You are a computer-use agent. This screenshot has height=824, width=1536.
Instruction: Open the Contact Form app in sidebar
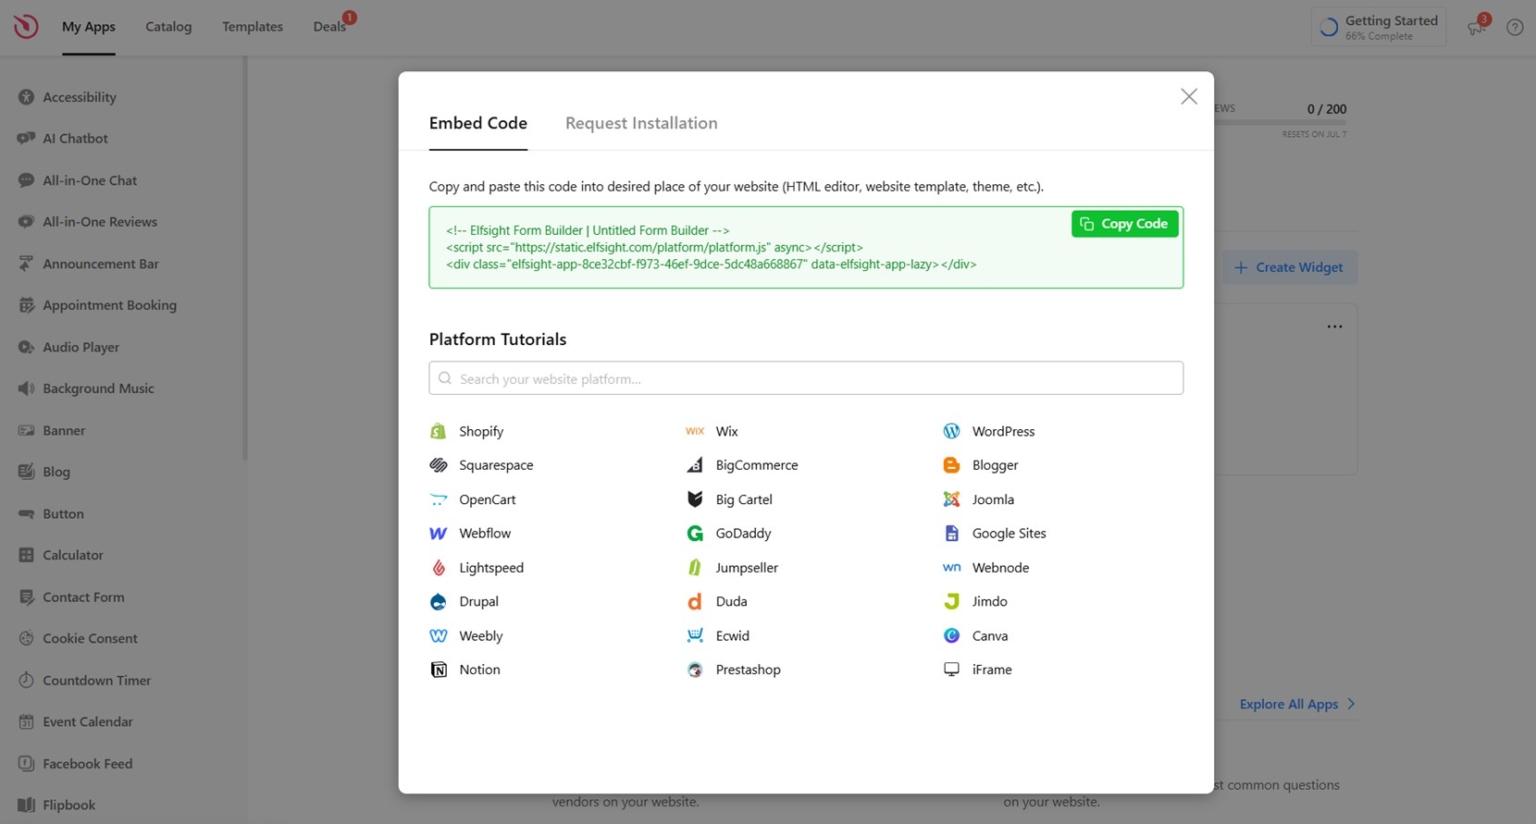click(84, 597)
